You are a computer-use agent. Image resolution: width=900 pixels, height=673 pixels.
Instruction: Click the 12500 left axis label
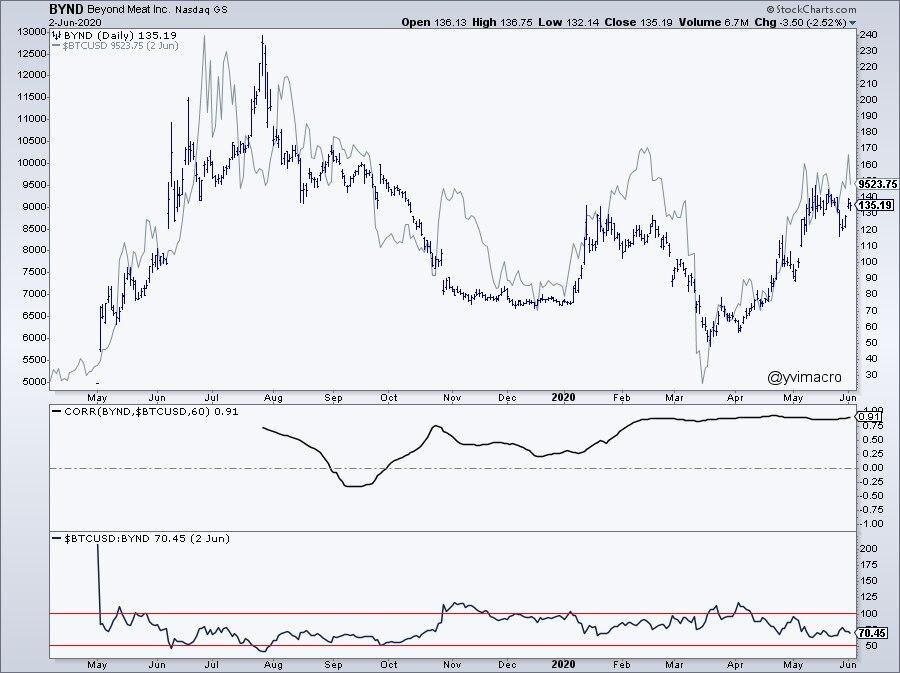click(31, 54)
